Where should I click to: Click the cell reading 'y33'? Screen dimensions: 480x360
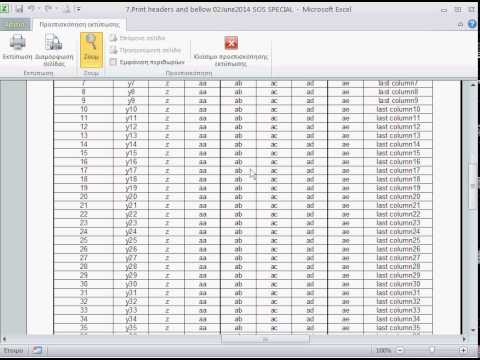click(131, 310)
